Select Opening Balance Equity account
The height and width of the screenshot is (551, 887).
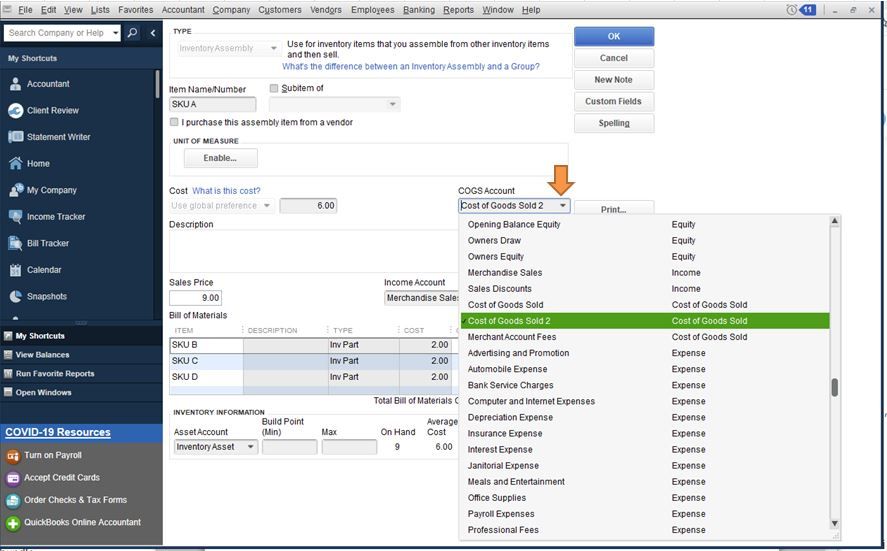click(645, 225)
